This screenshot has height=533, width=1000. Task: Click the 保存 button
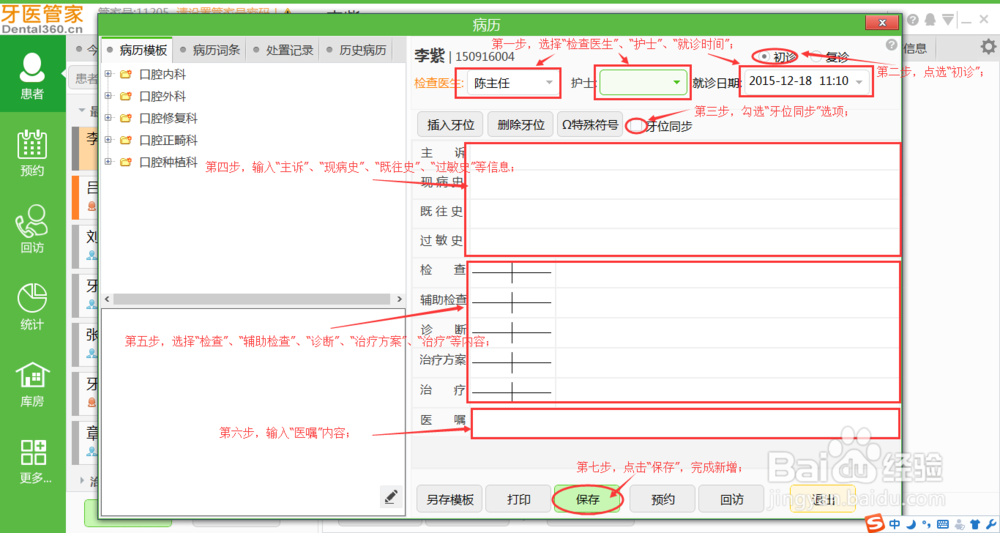point(587,499)
